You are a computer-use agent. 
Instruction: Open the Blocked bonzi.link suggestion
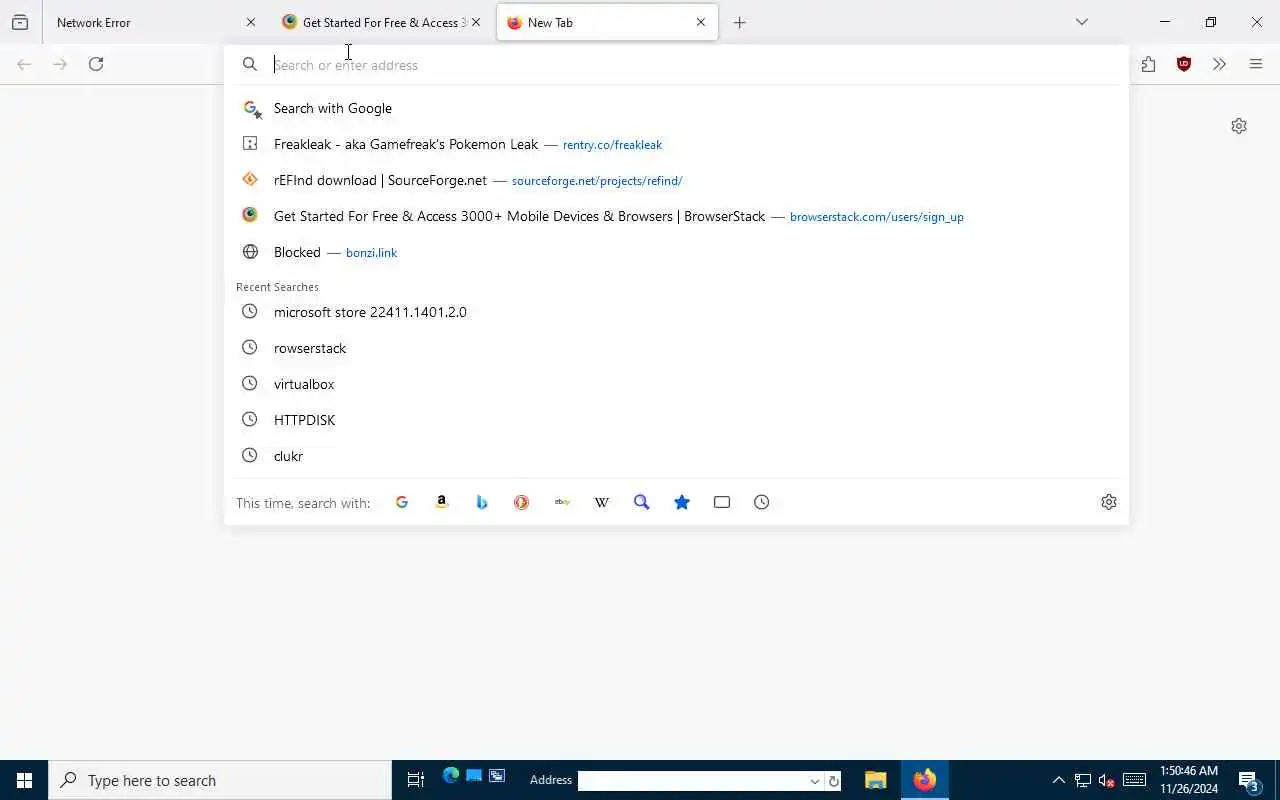click(x=676, y=252)
